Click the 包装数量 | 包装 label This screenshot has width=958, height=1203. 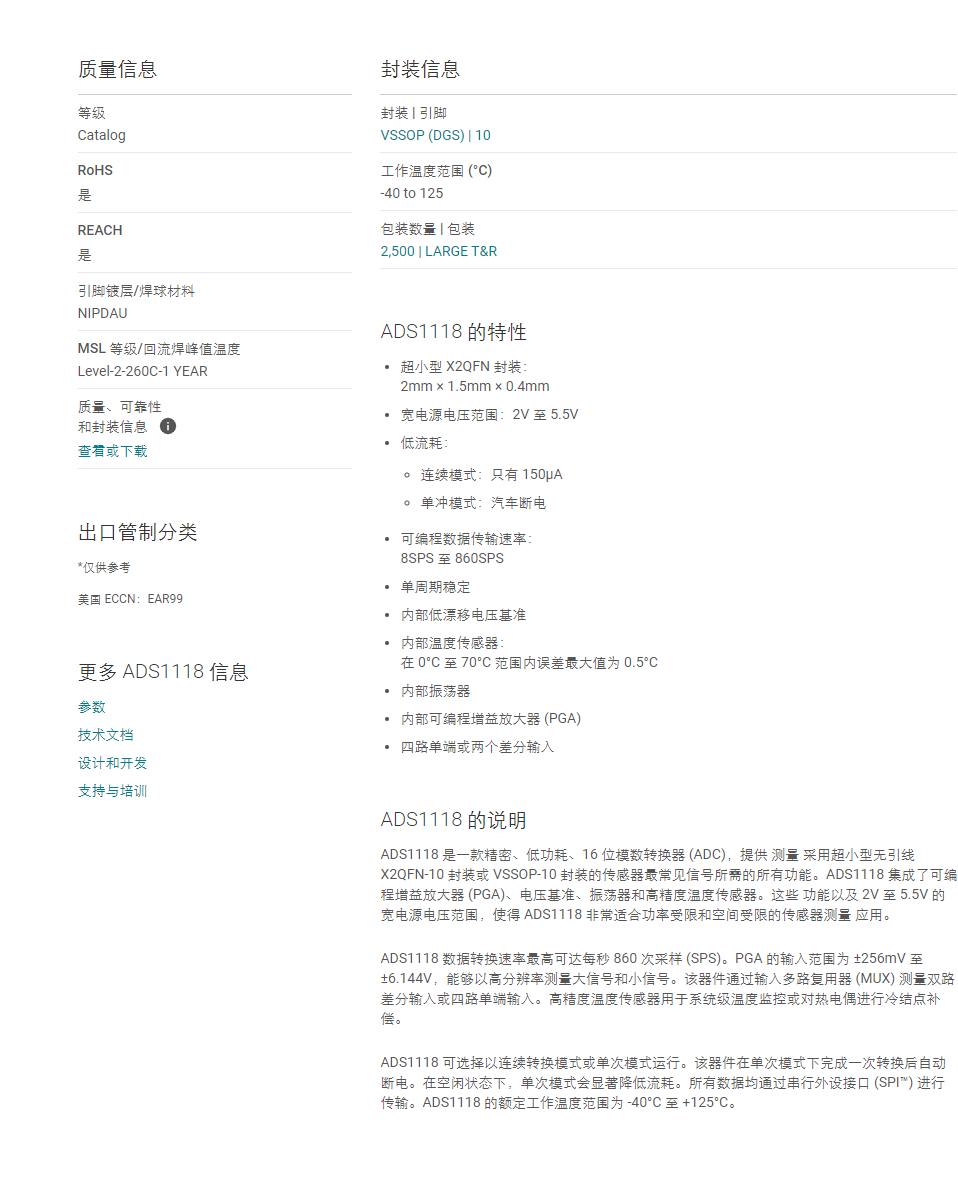click(428, 229)
